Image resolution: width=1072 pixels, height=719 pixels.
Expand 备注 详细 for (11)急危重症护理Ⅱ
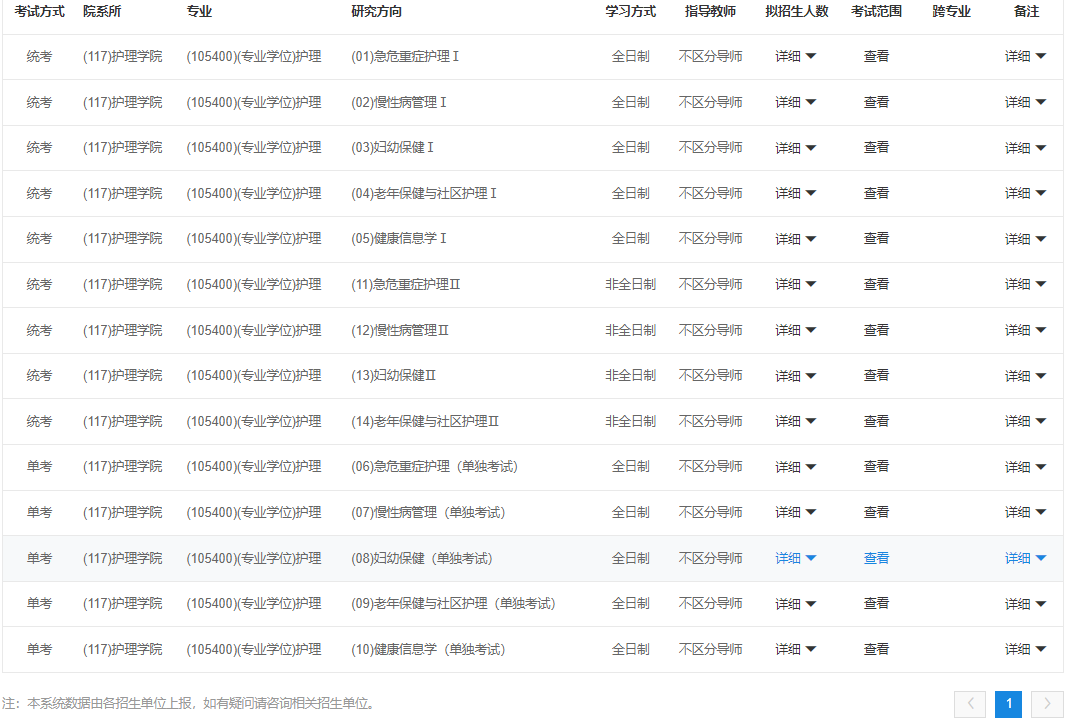click(1025, 284)
